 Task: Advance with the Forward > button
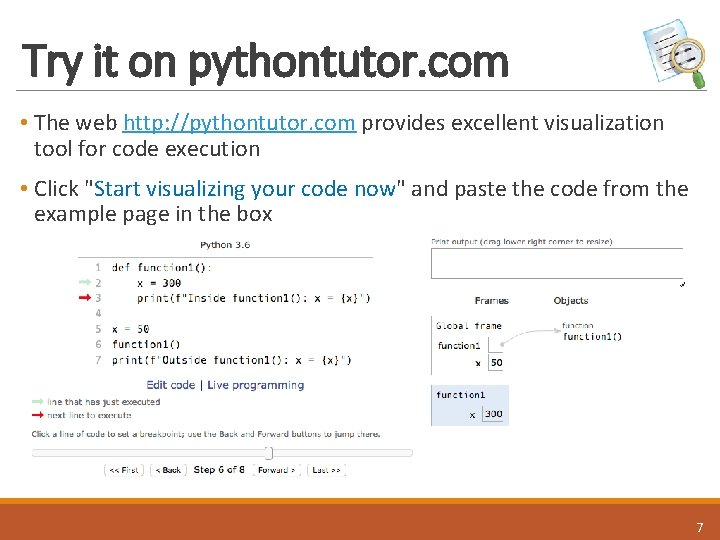coord(276,470)
